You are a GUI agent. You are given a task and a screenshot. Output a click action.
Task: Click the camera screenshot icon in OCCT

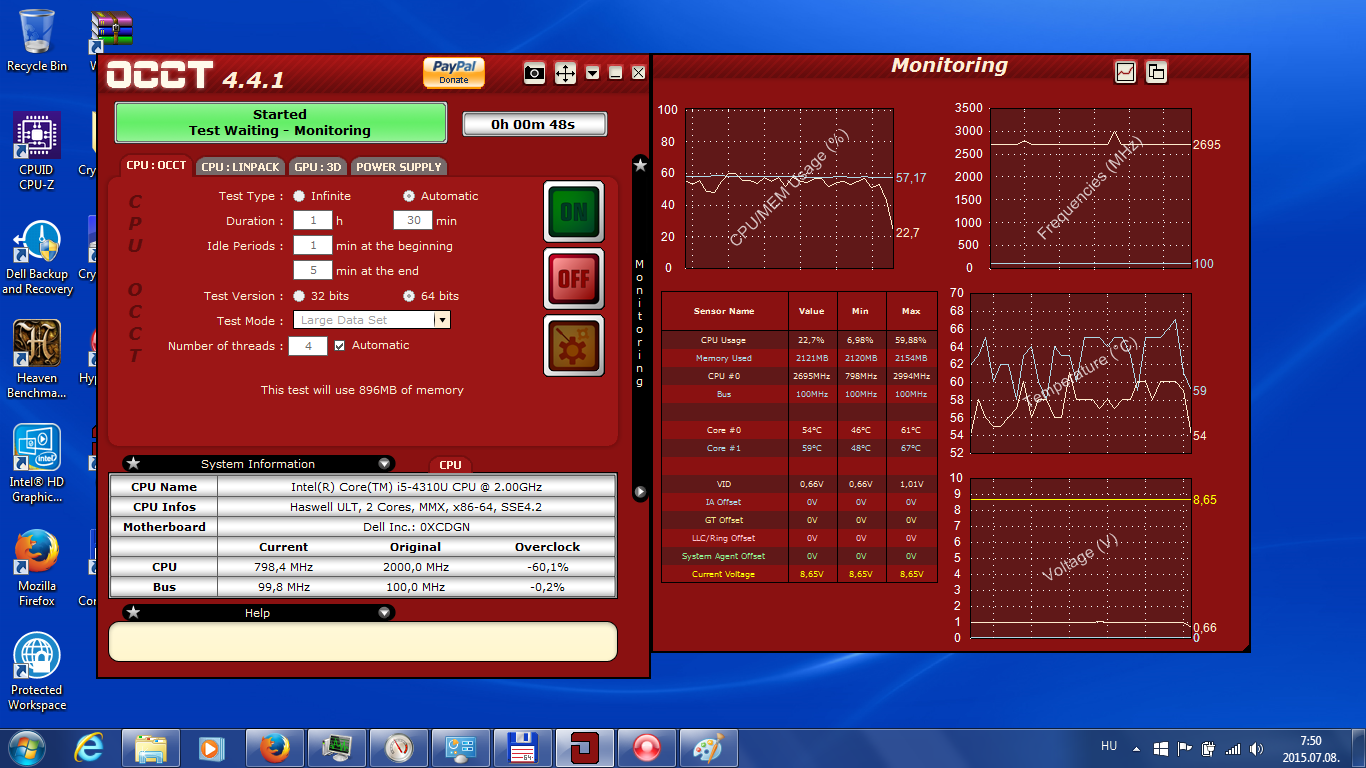point(535,73)
